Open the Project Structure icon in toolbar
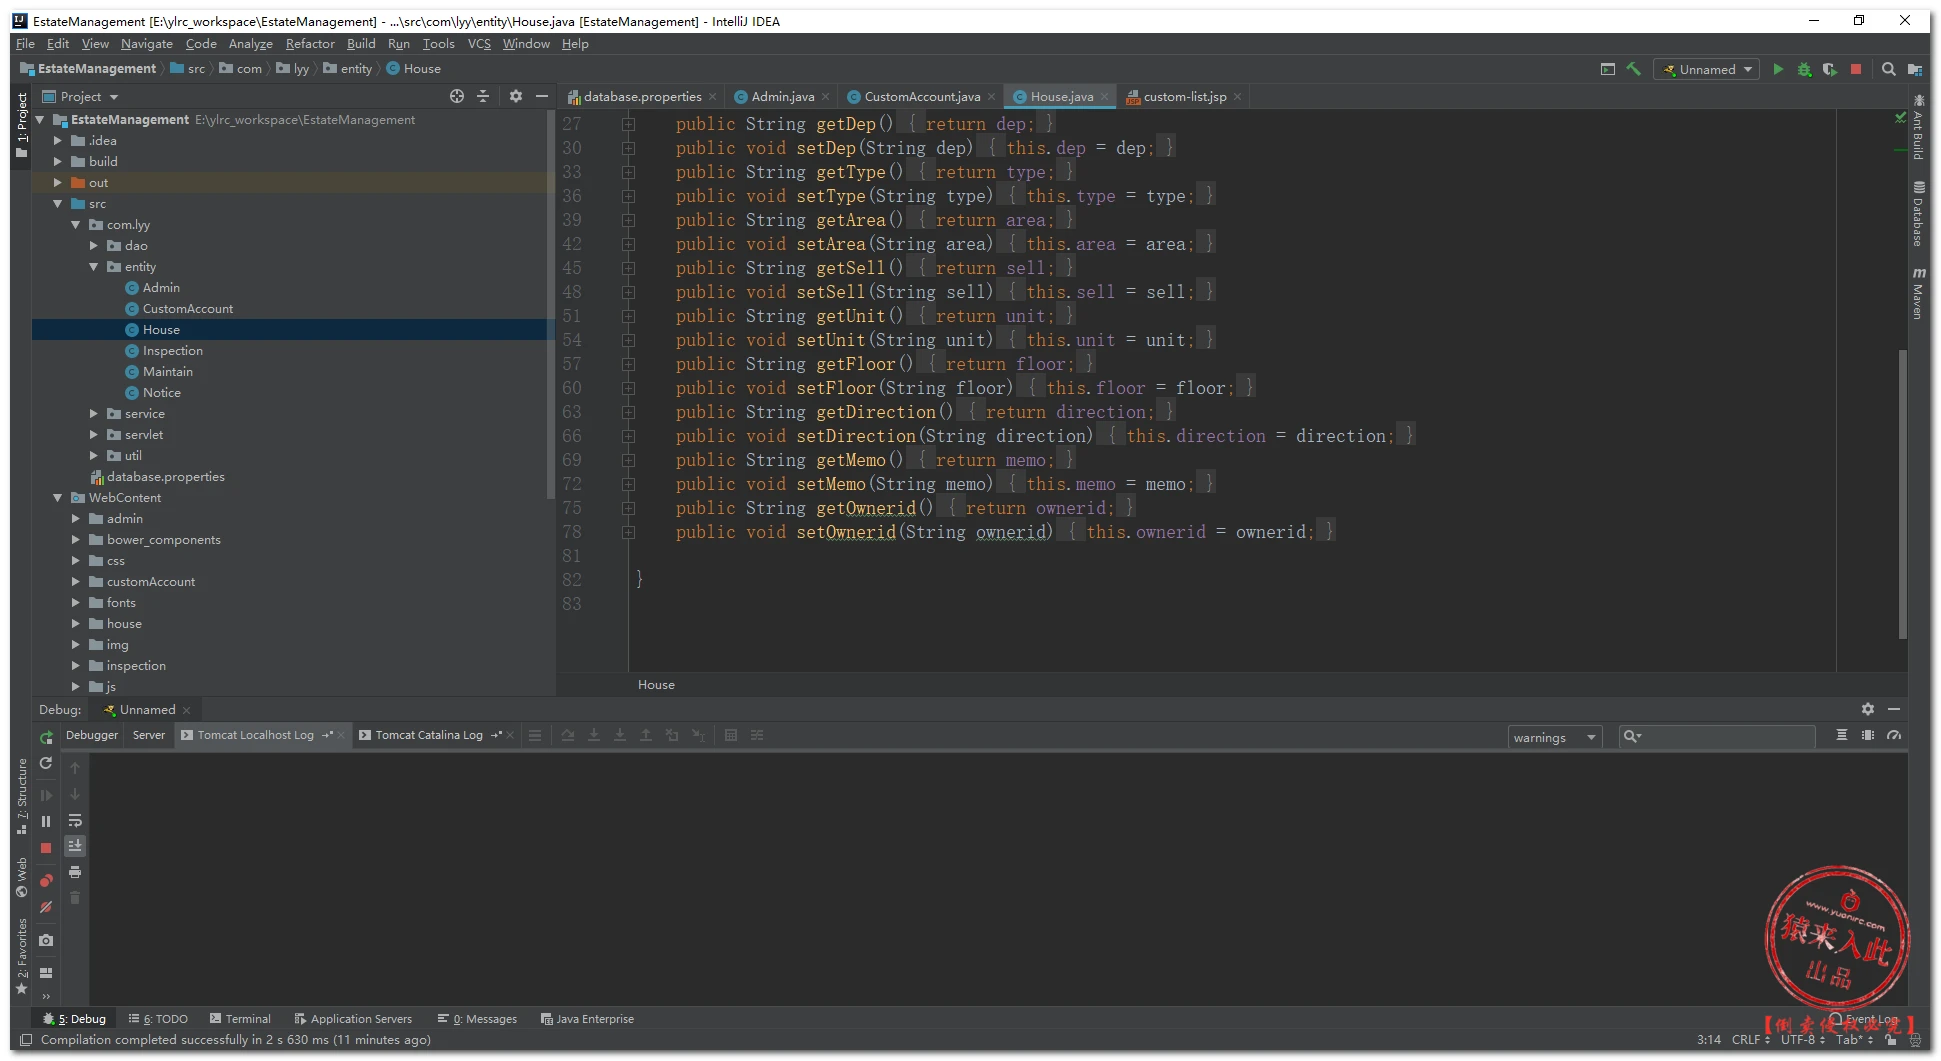The height and width of the screenshot is (1061, 1941). click(x=1914, y=69)
